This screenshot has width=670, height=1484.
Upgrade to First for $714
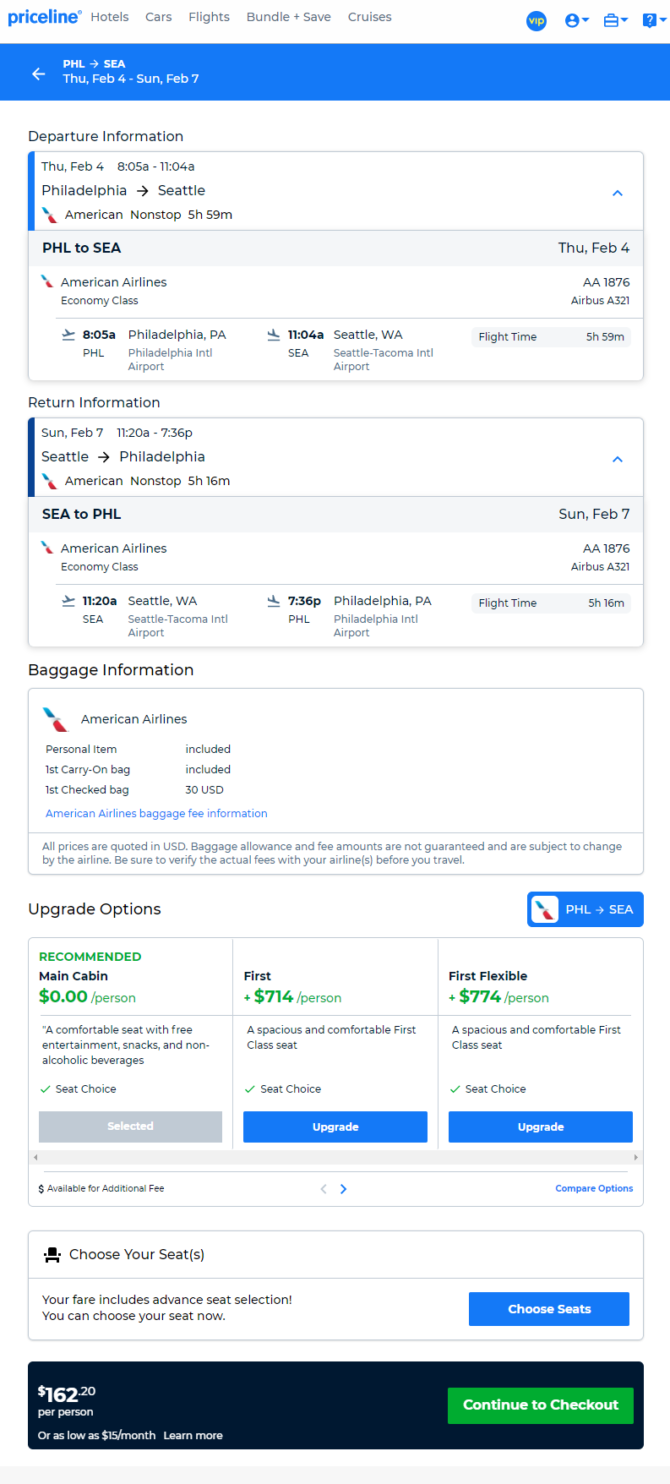click(x=335, y=1126)
